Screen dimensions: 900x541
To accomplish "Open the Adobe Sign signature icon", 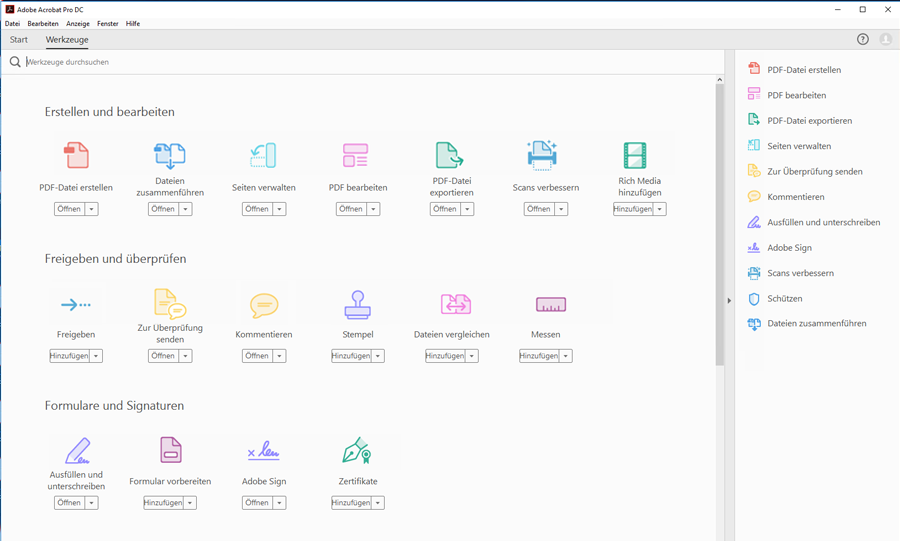I will coord(263,450).
